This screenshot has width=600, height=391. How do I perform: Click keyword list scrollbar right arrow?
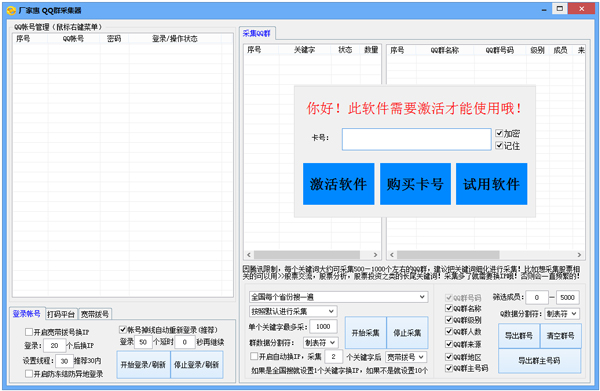[375, 255]
